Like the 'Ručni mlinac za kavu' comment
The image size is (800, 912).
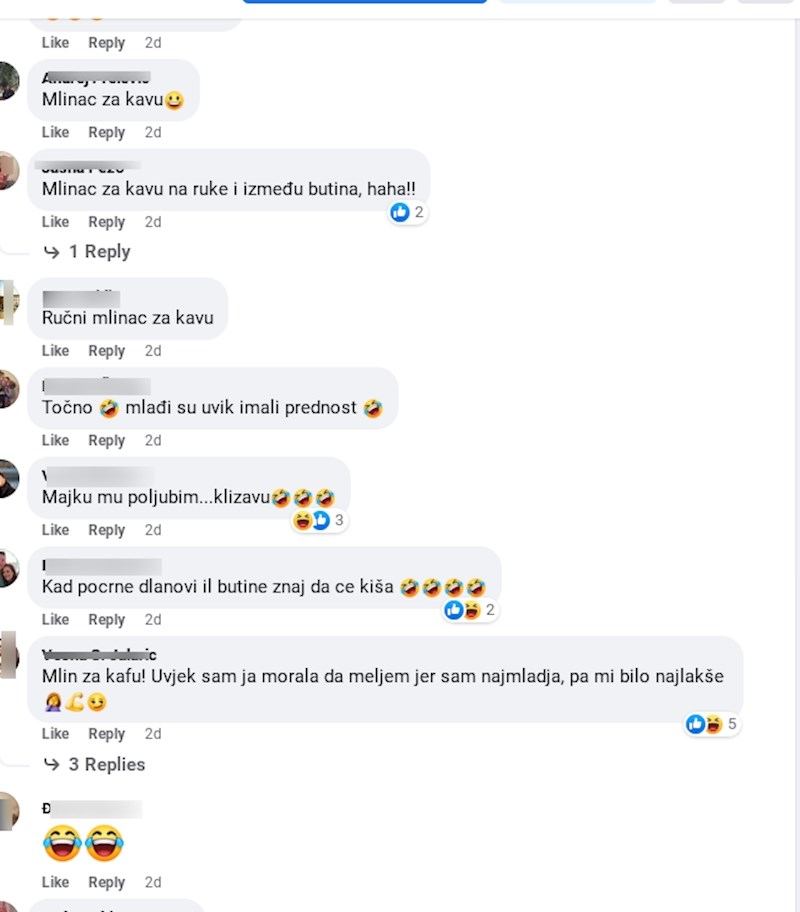(55, 351)
